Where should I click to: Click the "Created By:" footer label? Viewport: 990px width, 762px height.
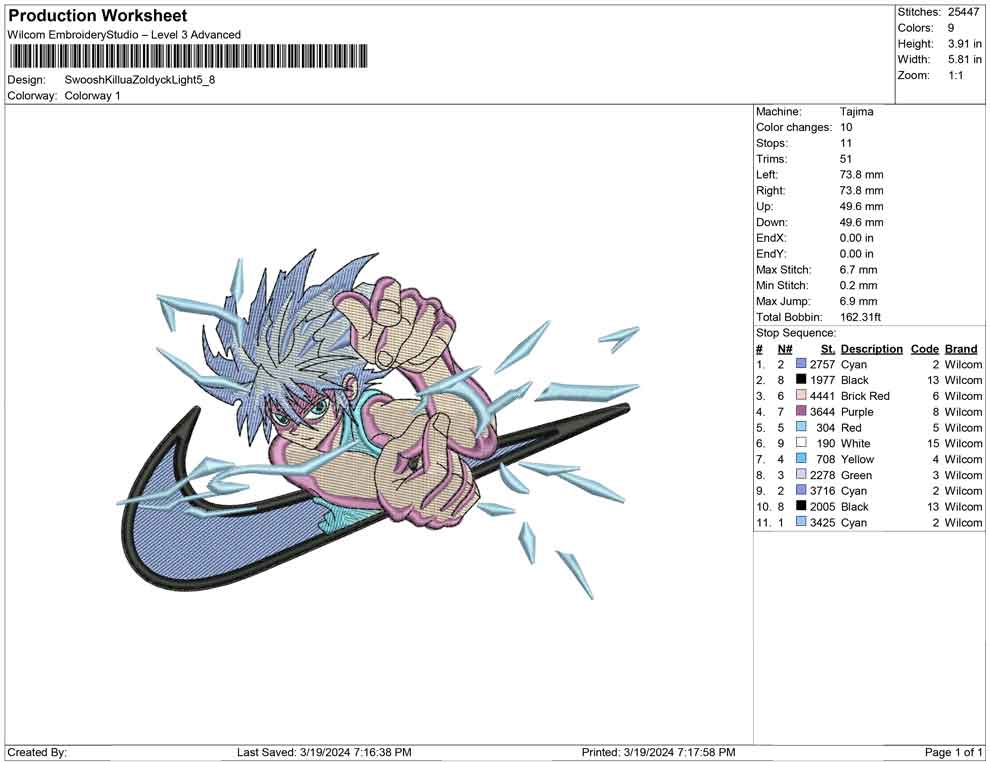37,753
